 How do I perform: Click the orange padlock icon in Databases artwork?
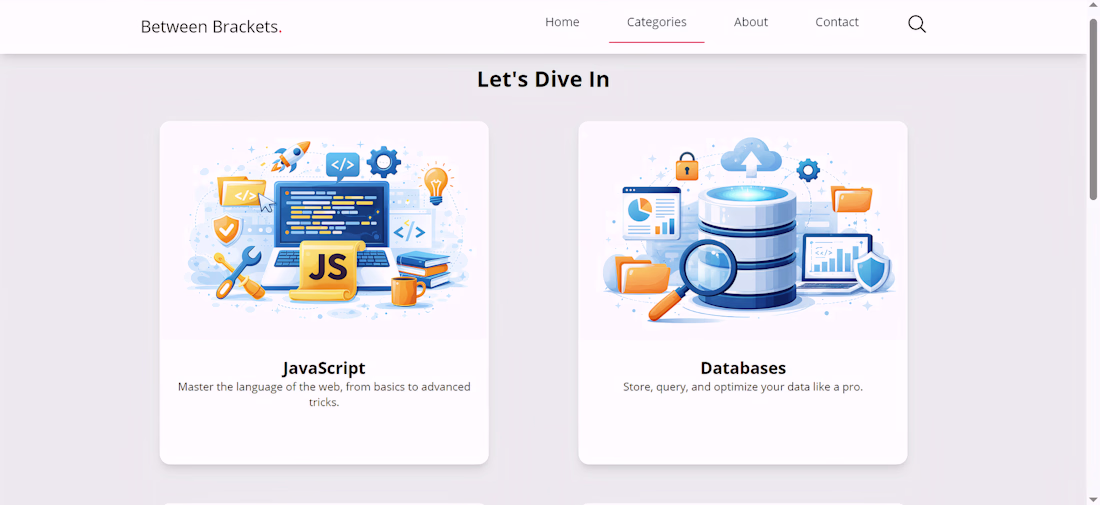pos(687,166)
